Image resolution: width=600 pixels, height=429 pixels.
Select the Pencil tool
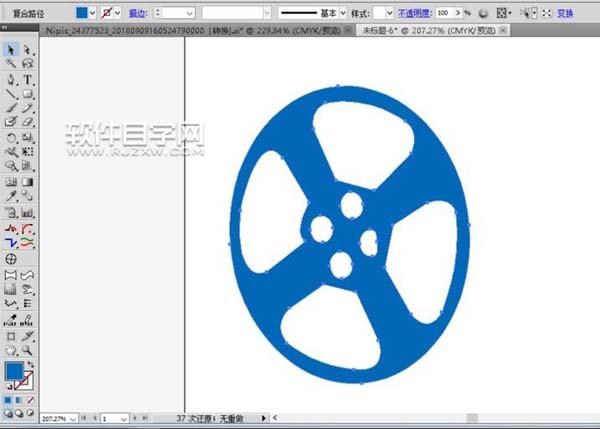[x=27, y=108]
